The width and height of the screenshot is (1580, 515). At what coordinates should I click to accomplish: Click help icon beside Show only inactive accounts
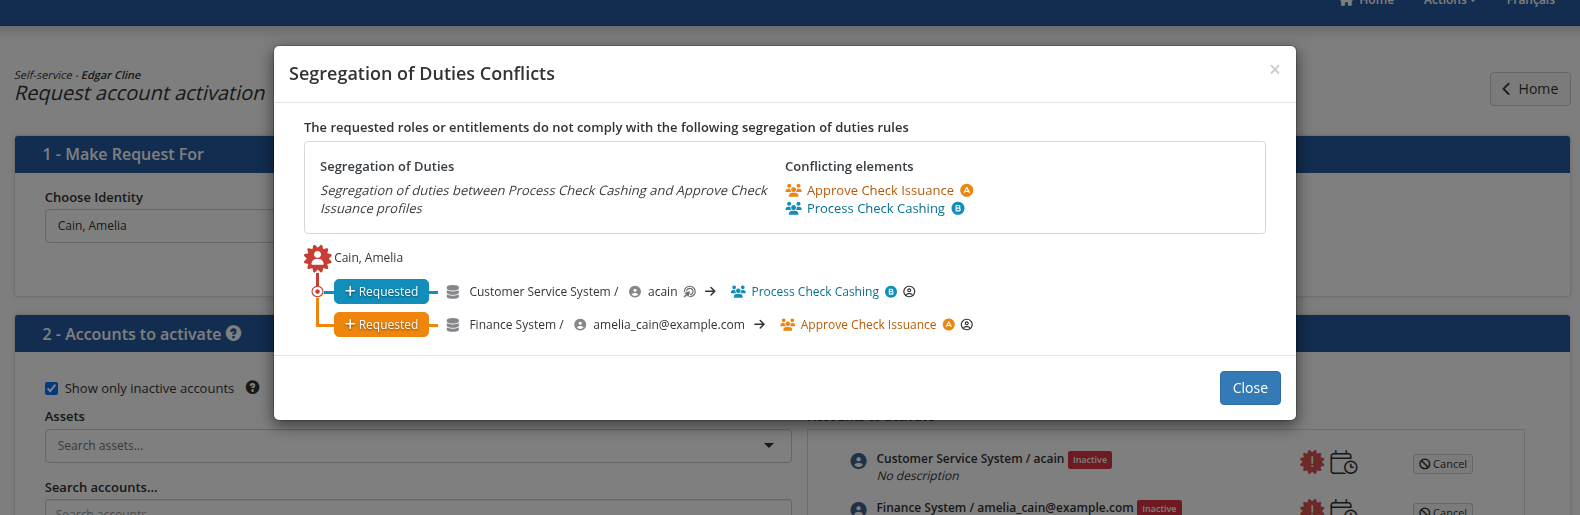click(x=252, y=387)
